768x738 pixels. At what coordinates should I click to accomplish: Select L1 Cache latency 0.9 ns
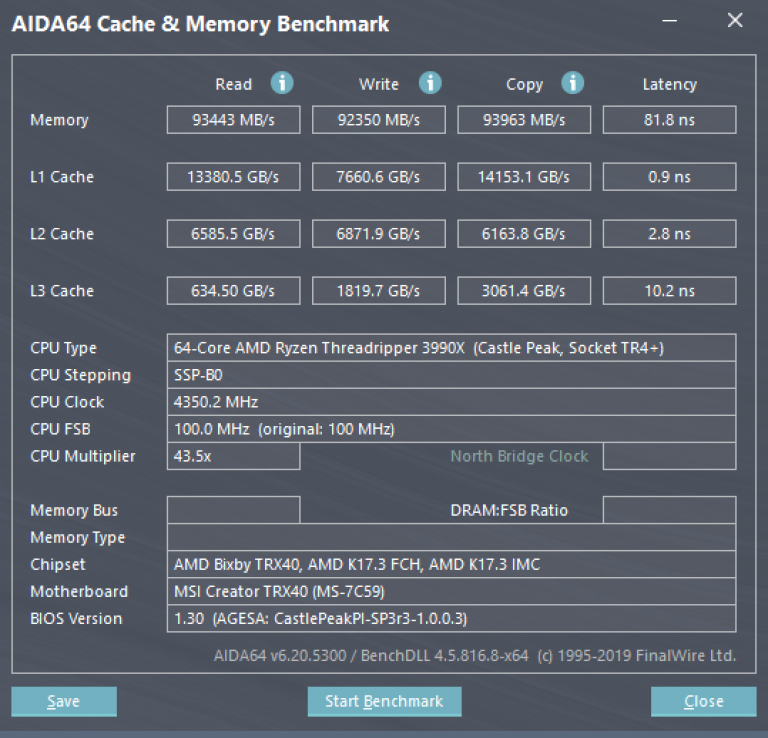tap(670, 176)
